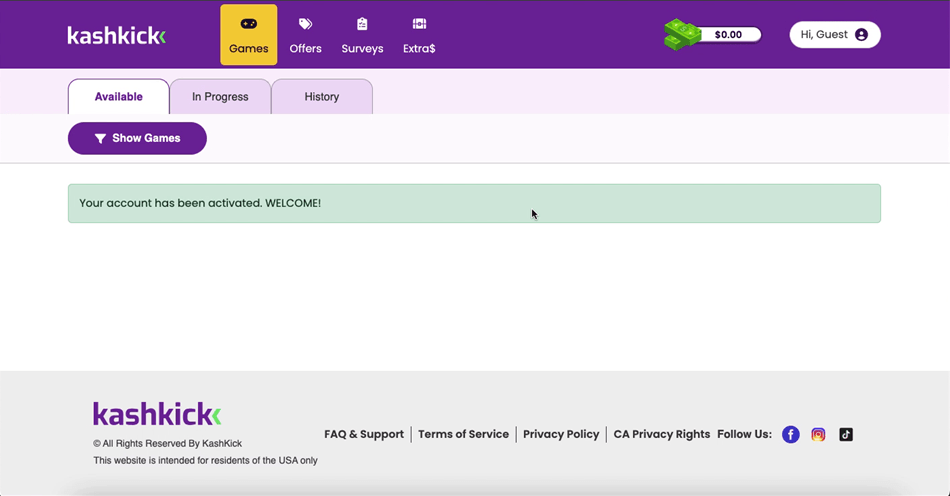Open the Privacy Policy link
Screen dimensions: 950x496
(561, 434)
